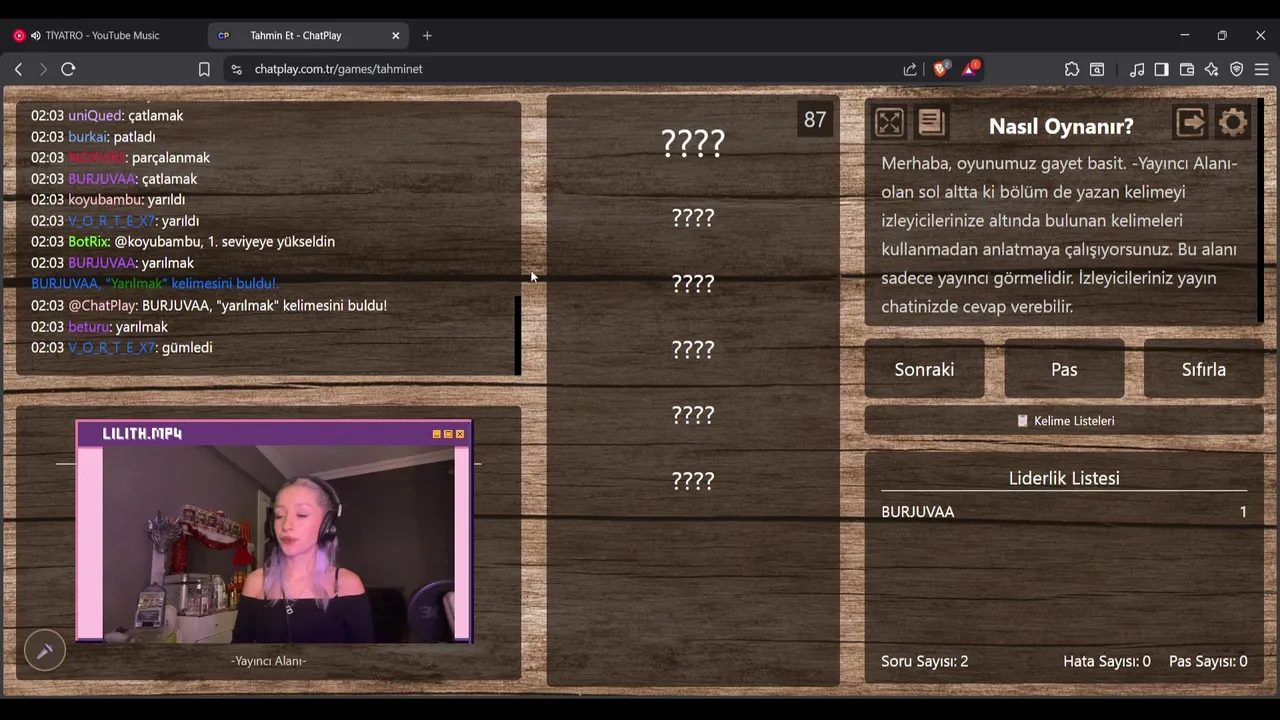The width and height of the screenshot is (1280, 720).
Task: Click the share page icon in address bar
Action: [x=910, y=69]
